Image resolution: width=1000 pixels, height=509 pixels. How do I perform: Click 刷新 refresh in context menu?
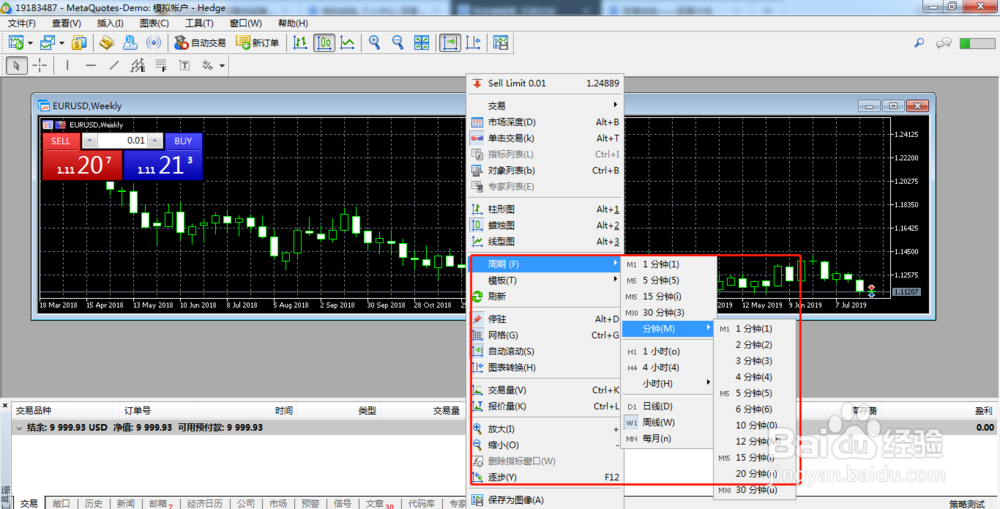(x=545, y=297)
